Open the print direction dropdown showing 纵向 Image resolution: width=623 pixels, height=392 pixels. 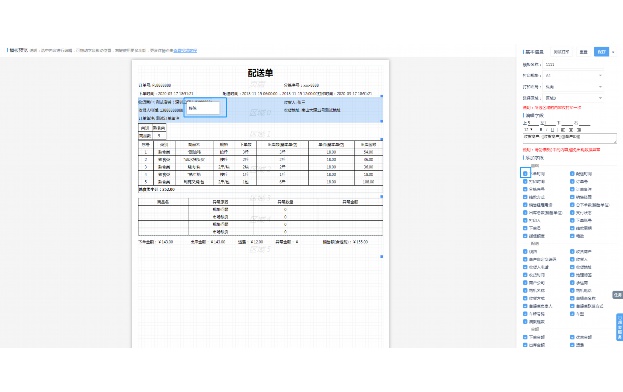pos(573,86)
